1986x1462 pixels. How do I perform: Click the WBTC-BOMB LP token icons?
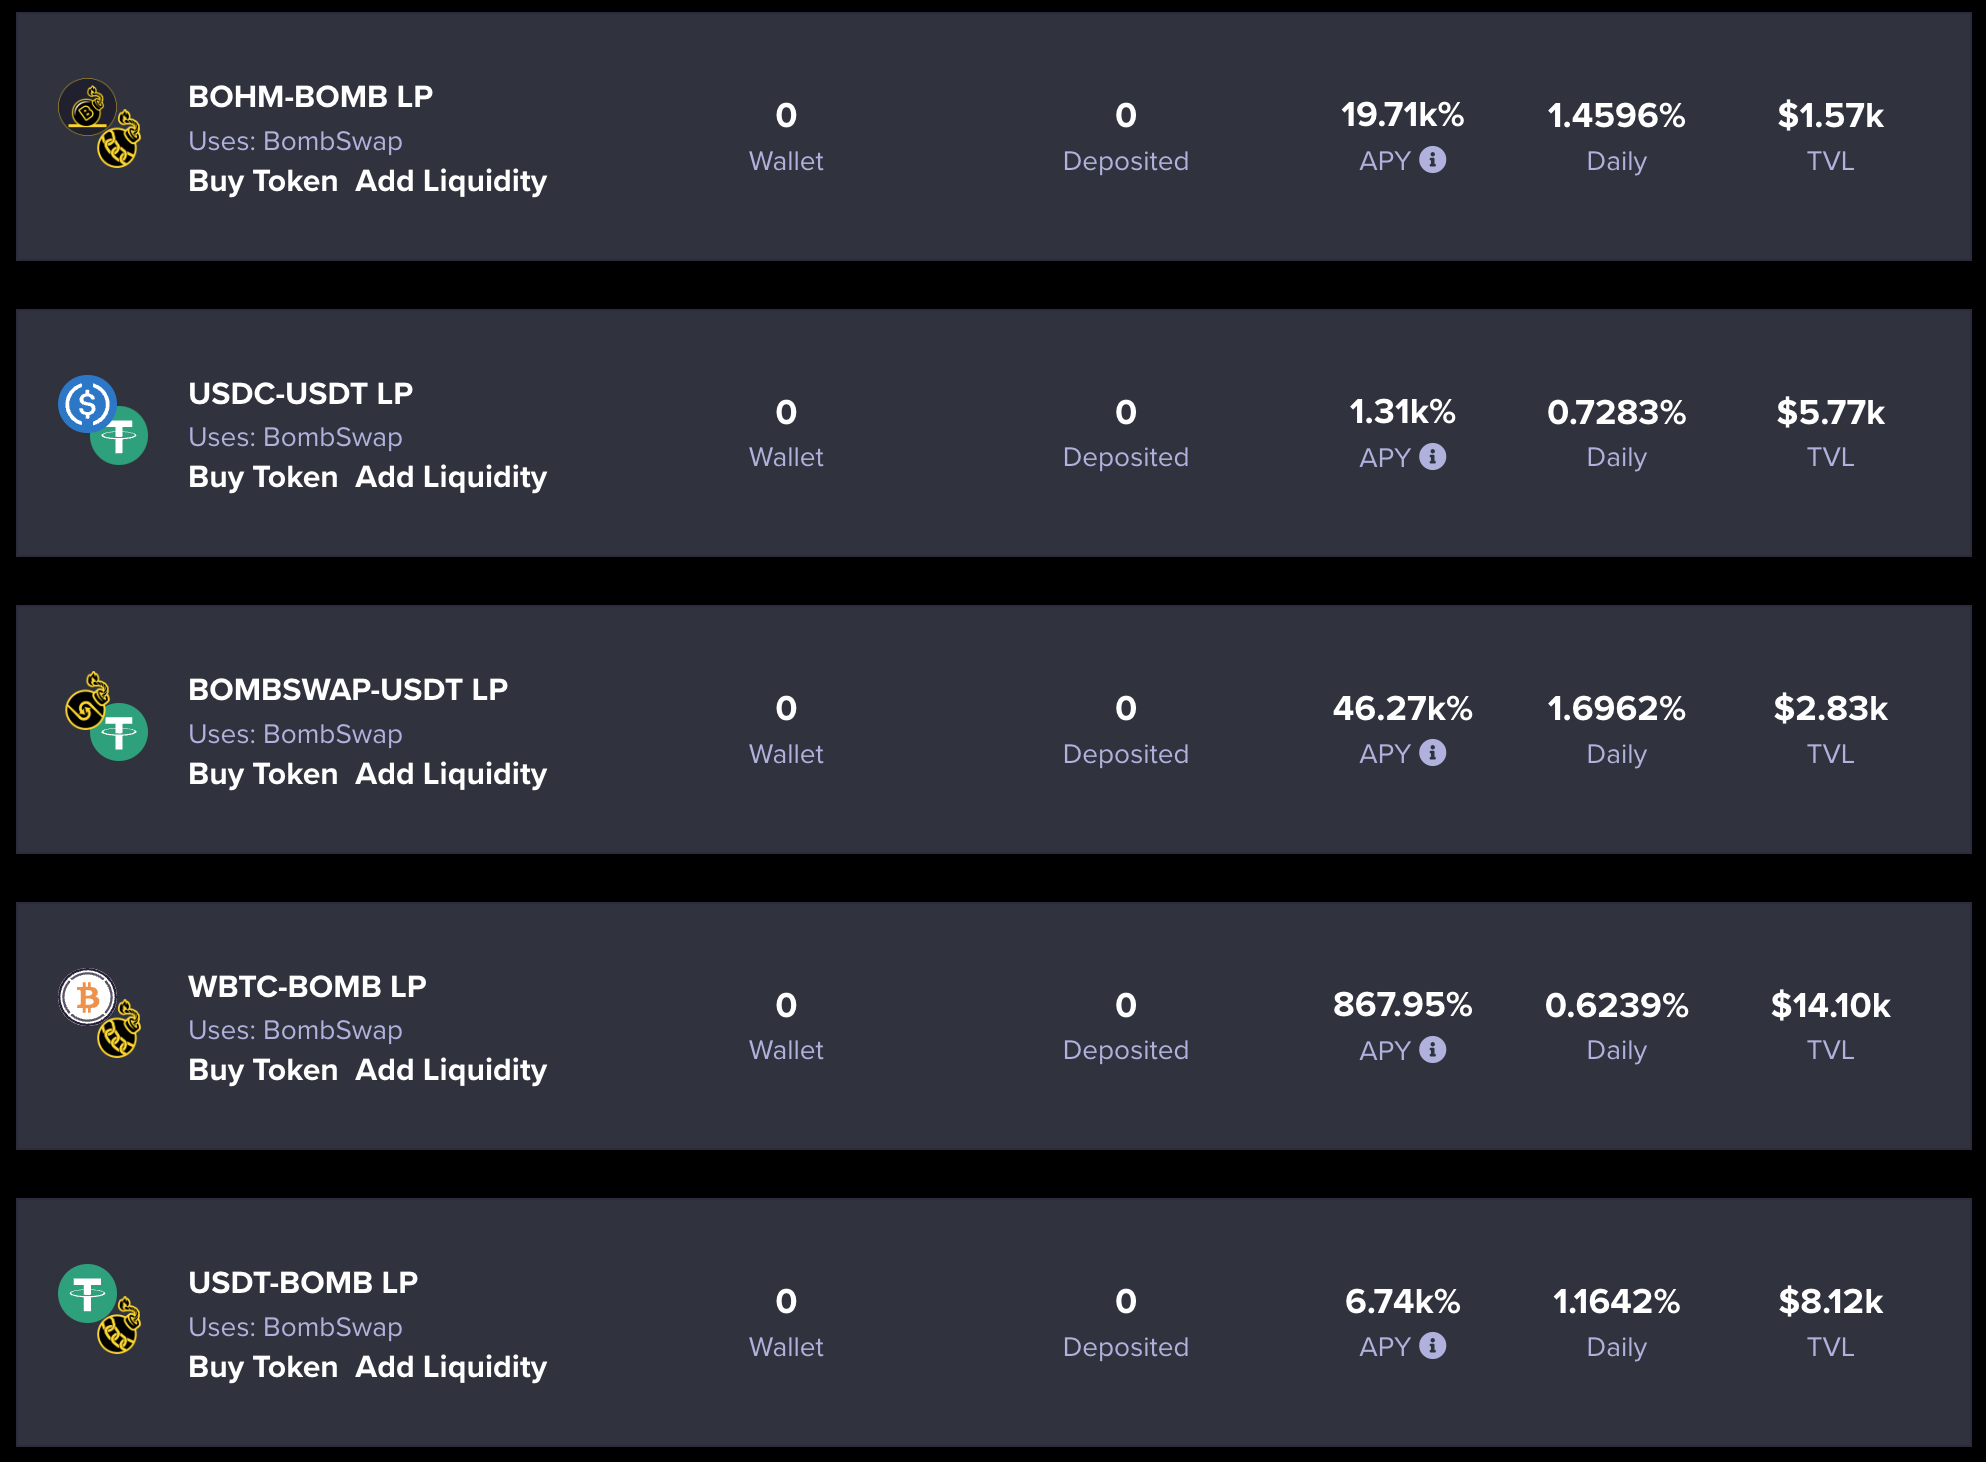[100, 1013]
